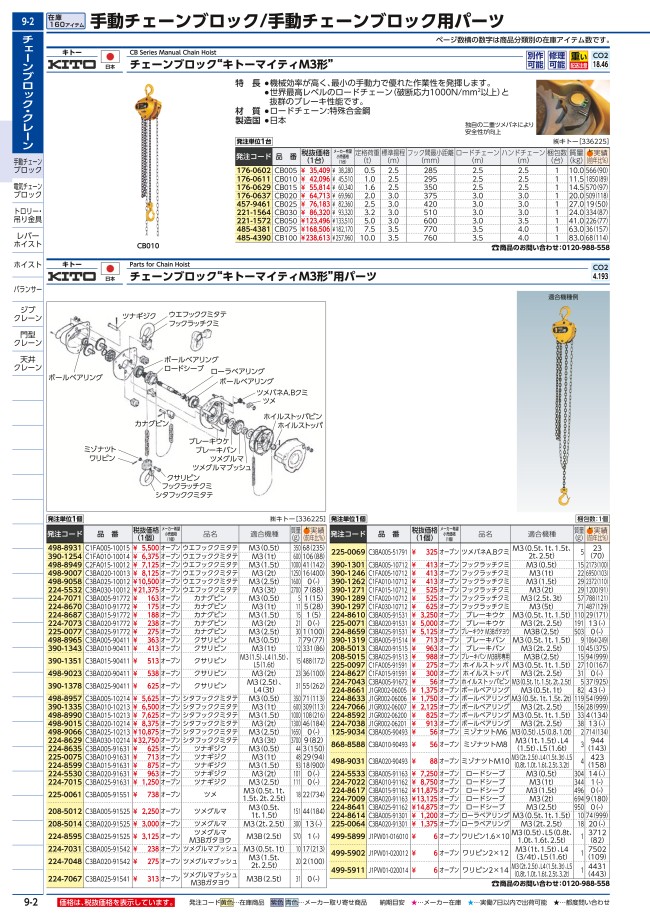Select order code 457-9461 for CB025
This screenshot has width=650, height=919.
(253, 205)
